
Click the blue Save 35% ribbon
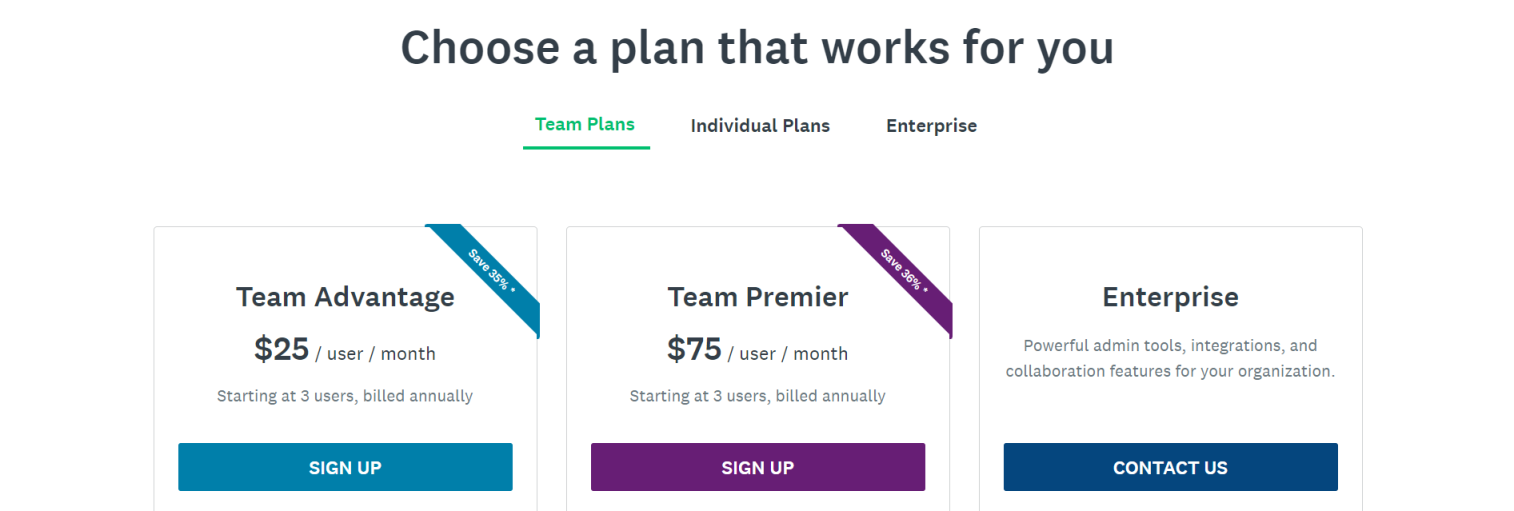tap(491, 271)
